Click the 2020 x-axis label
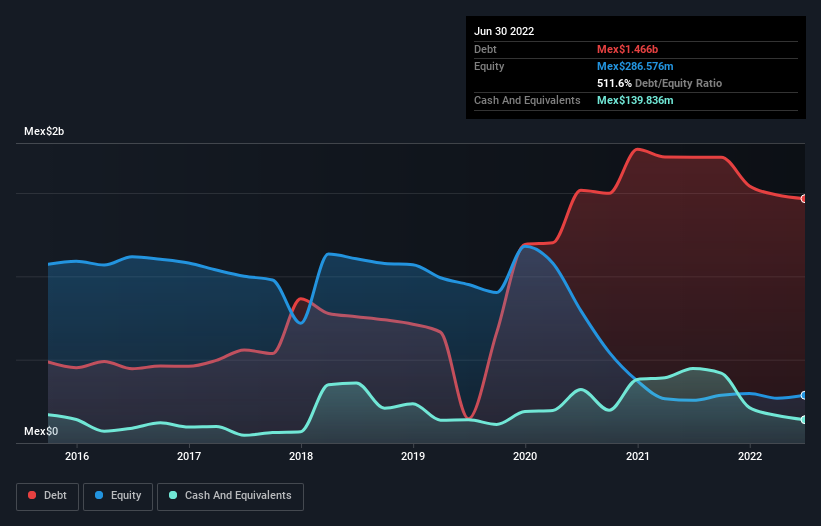 [x=525, y=456]
